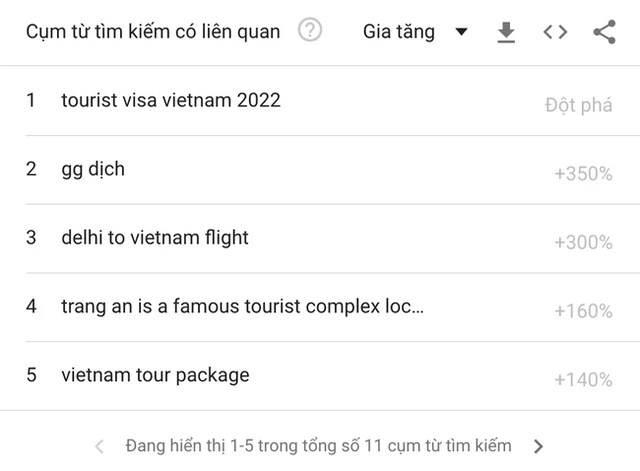
Task: Open the embed code icon
Action: click(555, 32)
